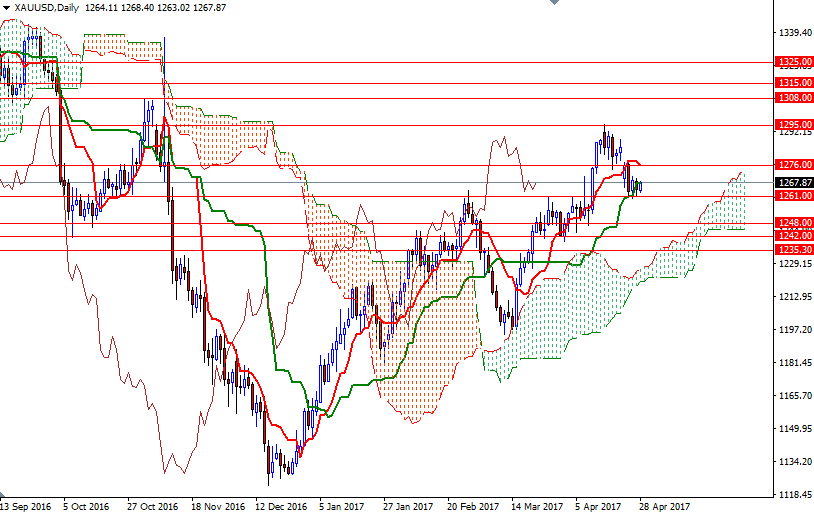Select the 1295.00 red price level label
The image size is (814, 514).
[794, 125]
